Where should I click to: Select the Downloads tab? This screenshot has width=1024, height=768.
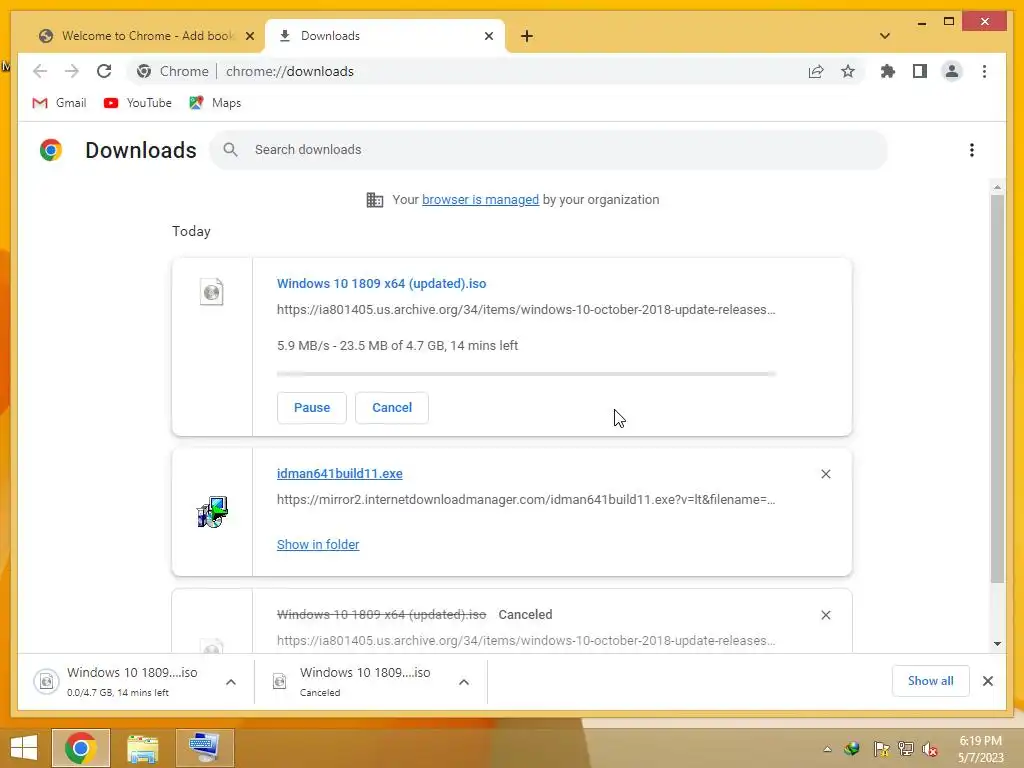pos(385,36)
